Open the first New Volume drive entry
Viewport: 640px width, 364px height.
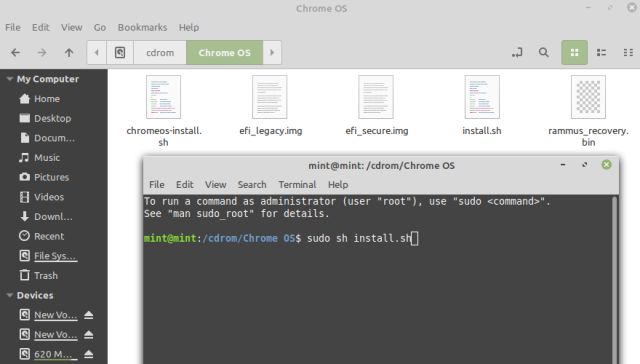tap(56, 315)
